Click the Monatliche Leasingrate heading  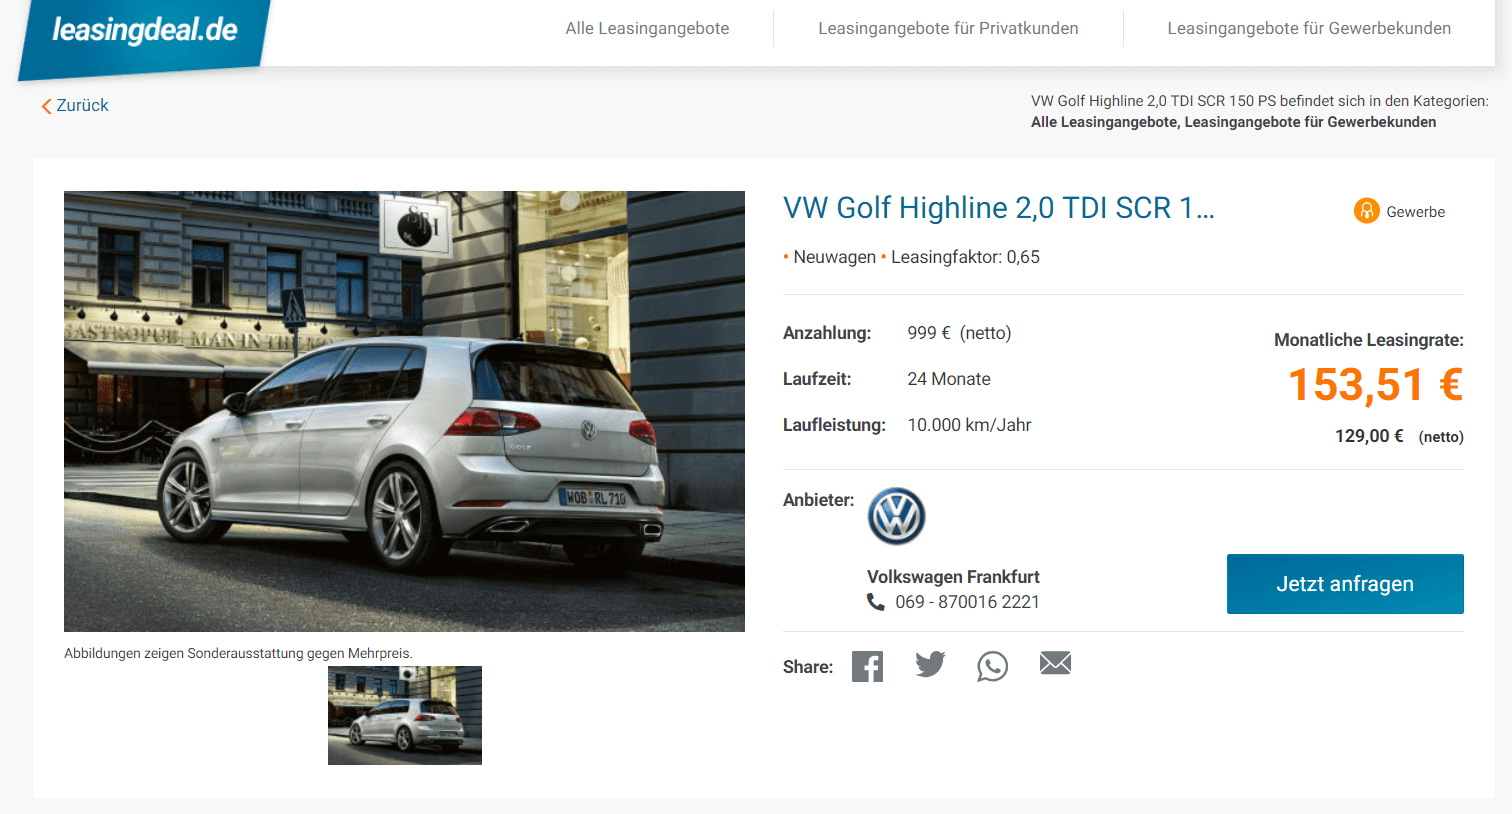1368,340
